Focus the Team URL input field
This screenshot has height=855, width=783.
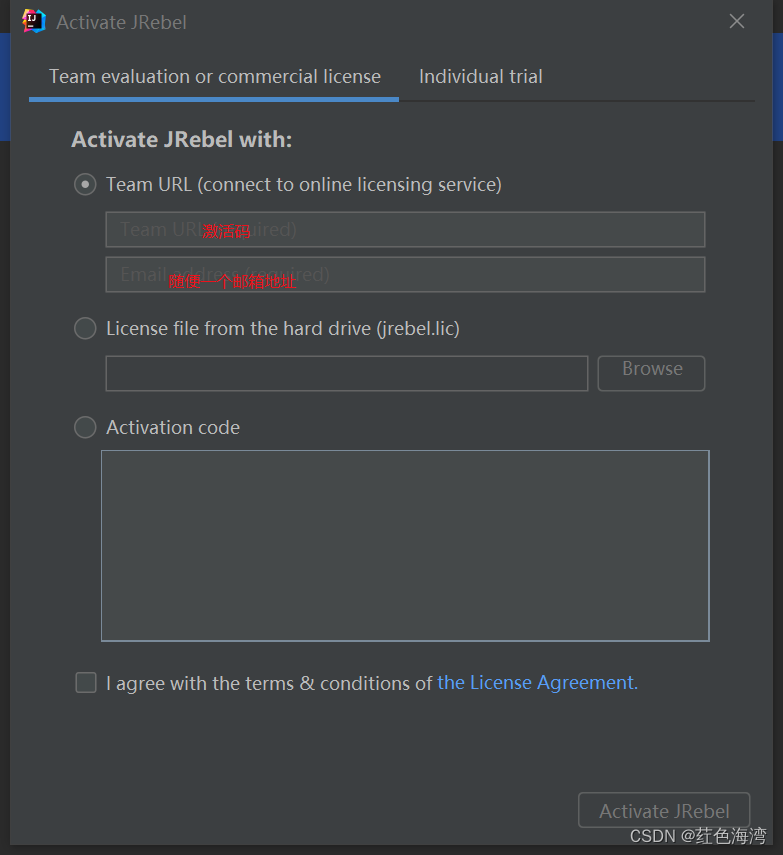coord(405,230)
